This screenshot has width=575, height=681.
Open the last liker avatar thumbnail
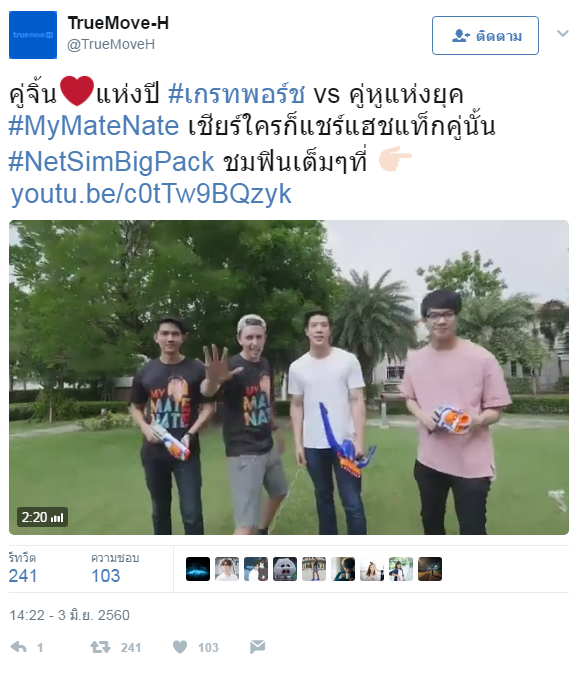pos(430,569)
